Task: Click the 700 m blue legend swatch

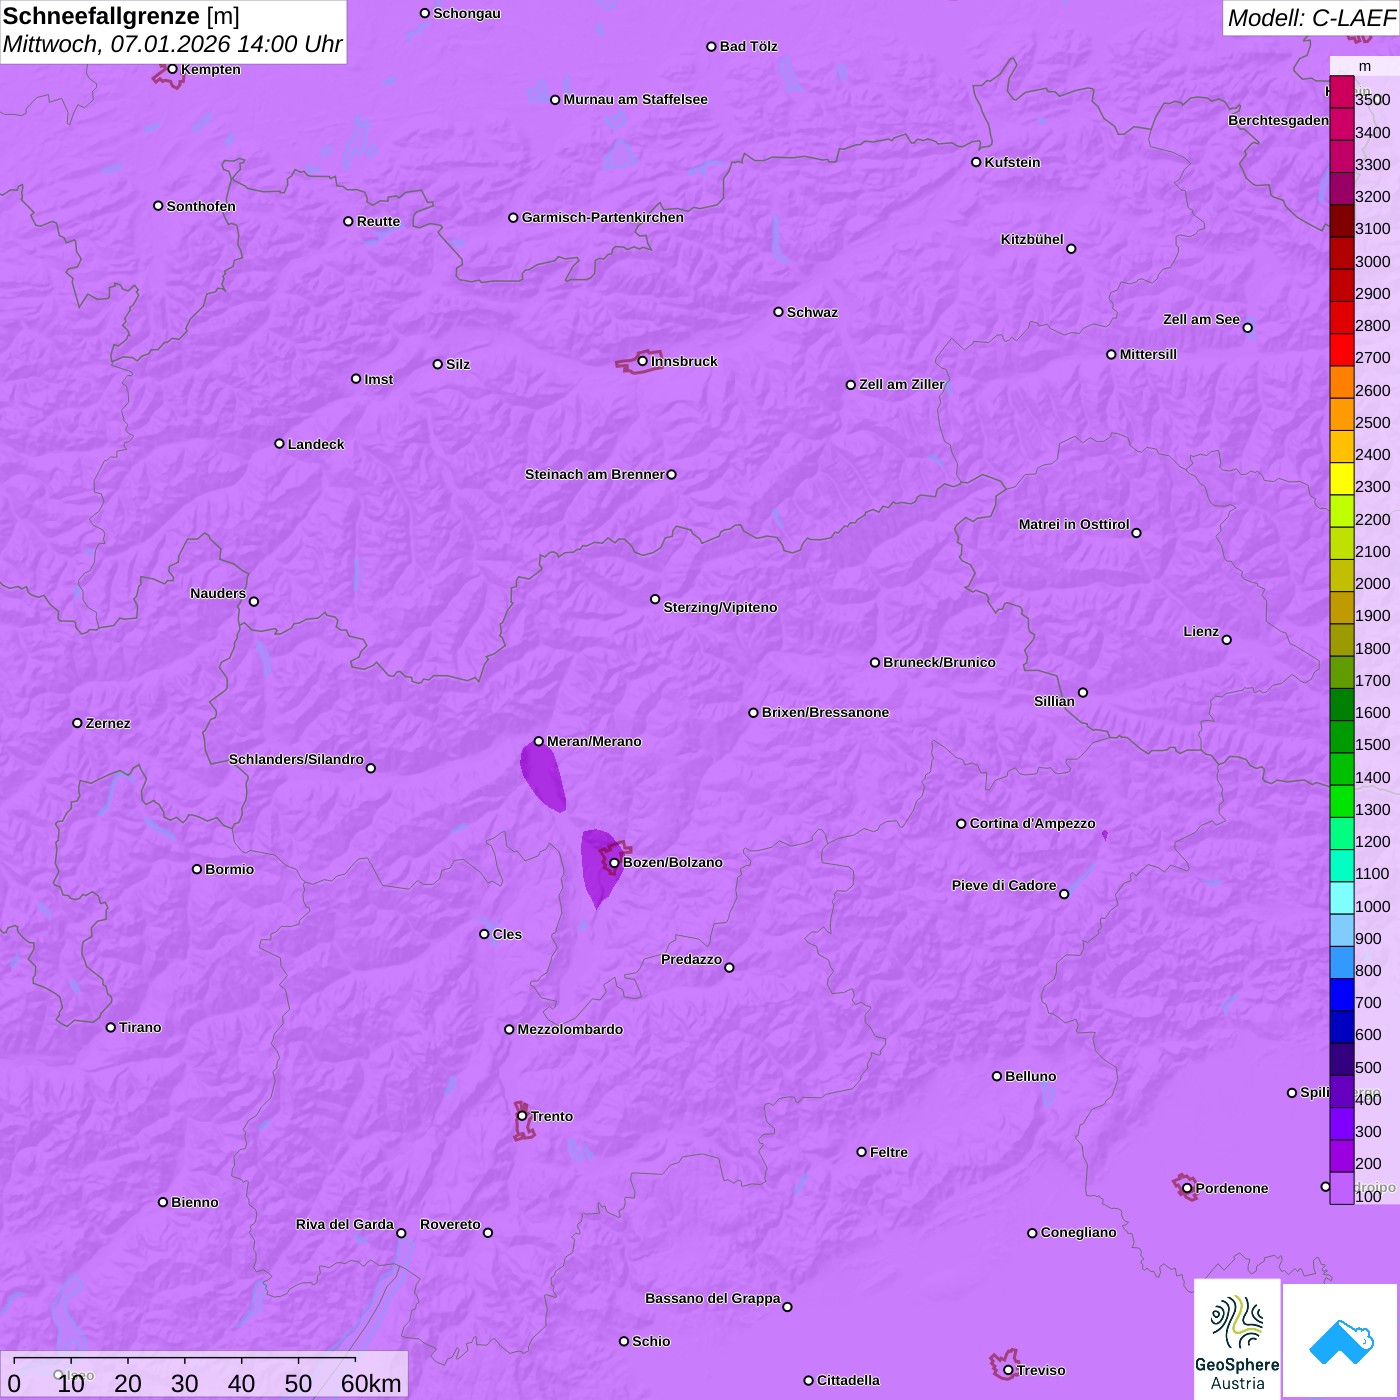Action: pos(1341,995)
